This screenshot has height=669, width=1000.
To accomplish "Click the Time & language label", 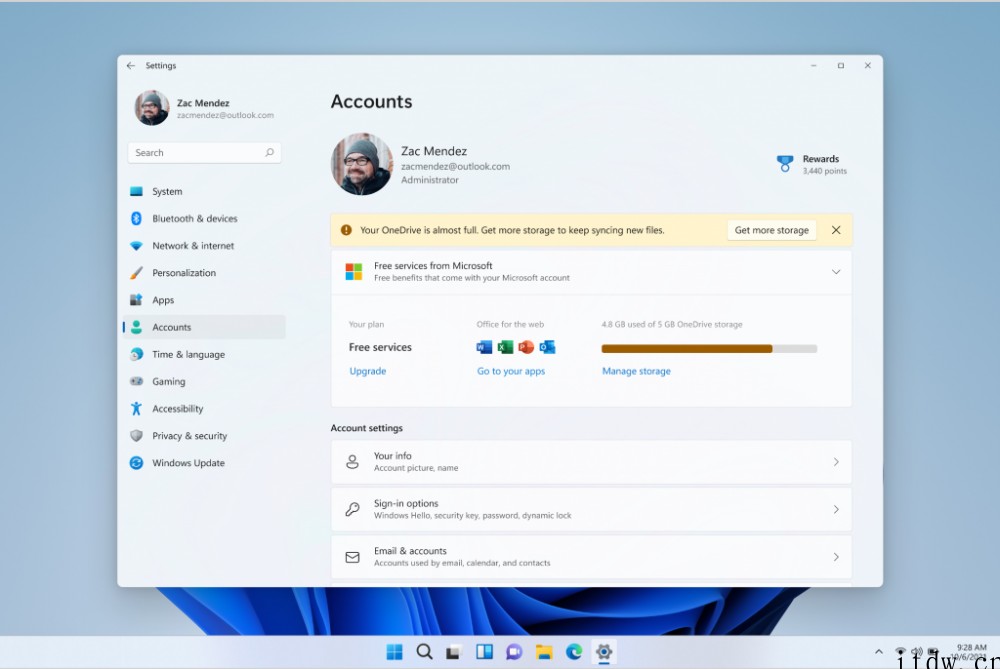I will (188, 355).
